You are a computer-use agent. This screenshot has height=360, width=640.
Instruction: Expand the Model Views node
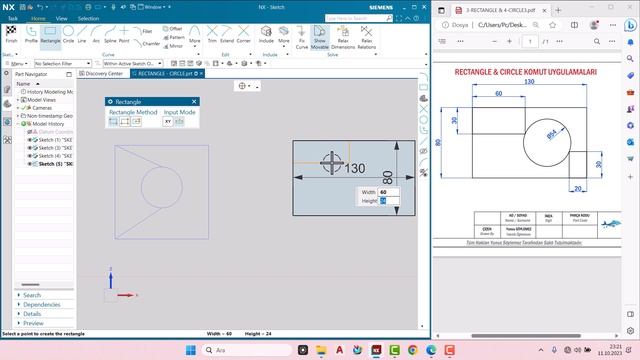click(18, 100)
